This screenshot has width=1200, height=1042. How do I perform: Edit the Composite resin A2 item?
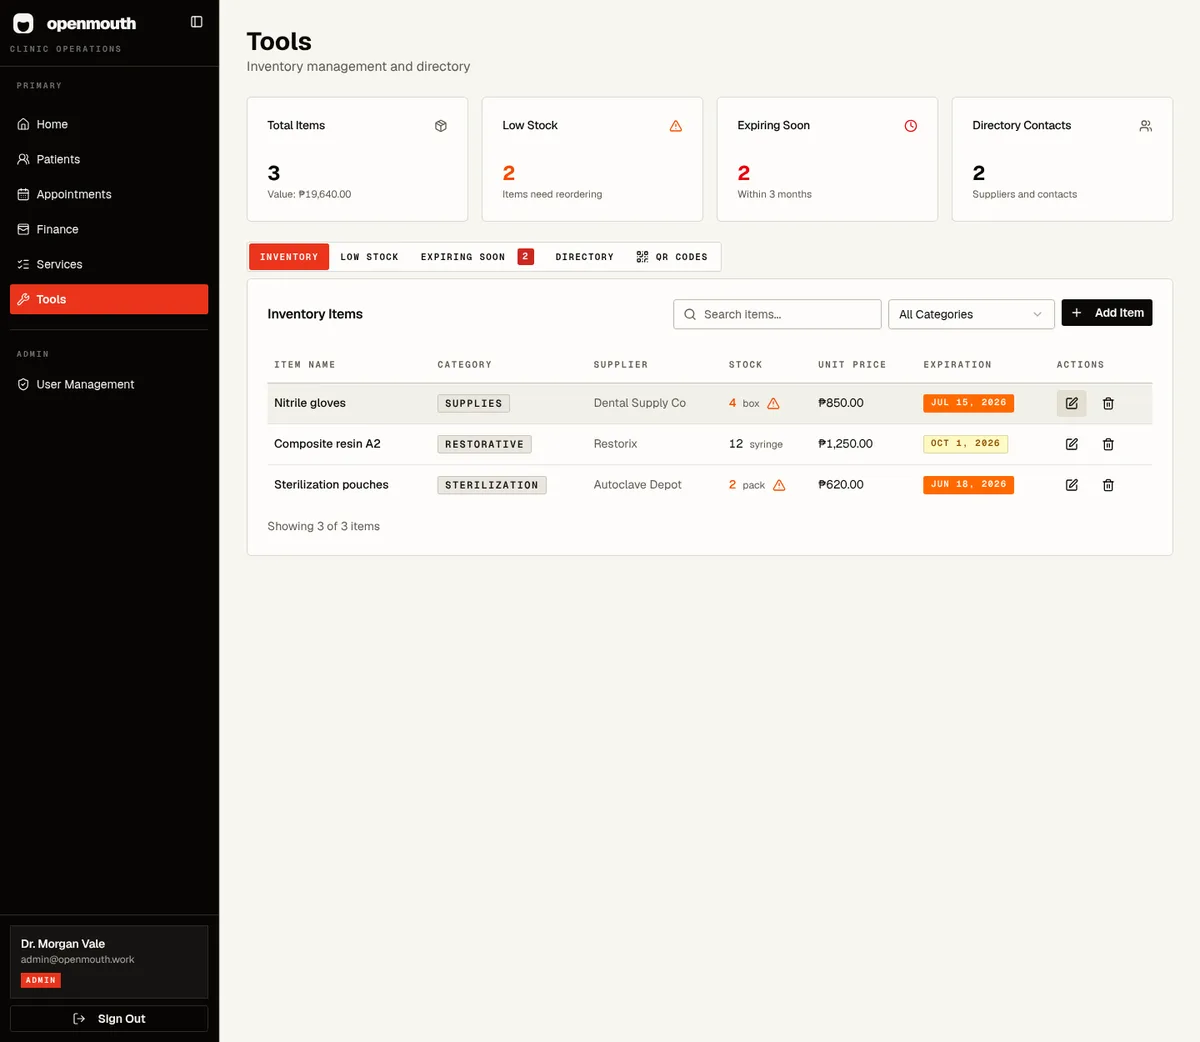[1071, 444]
